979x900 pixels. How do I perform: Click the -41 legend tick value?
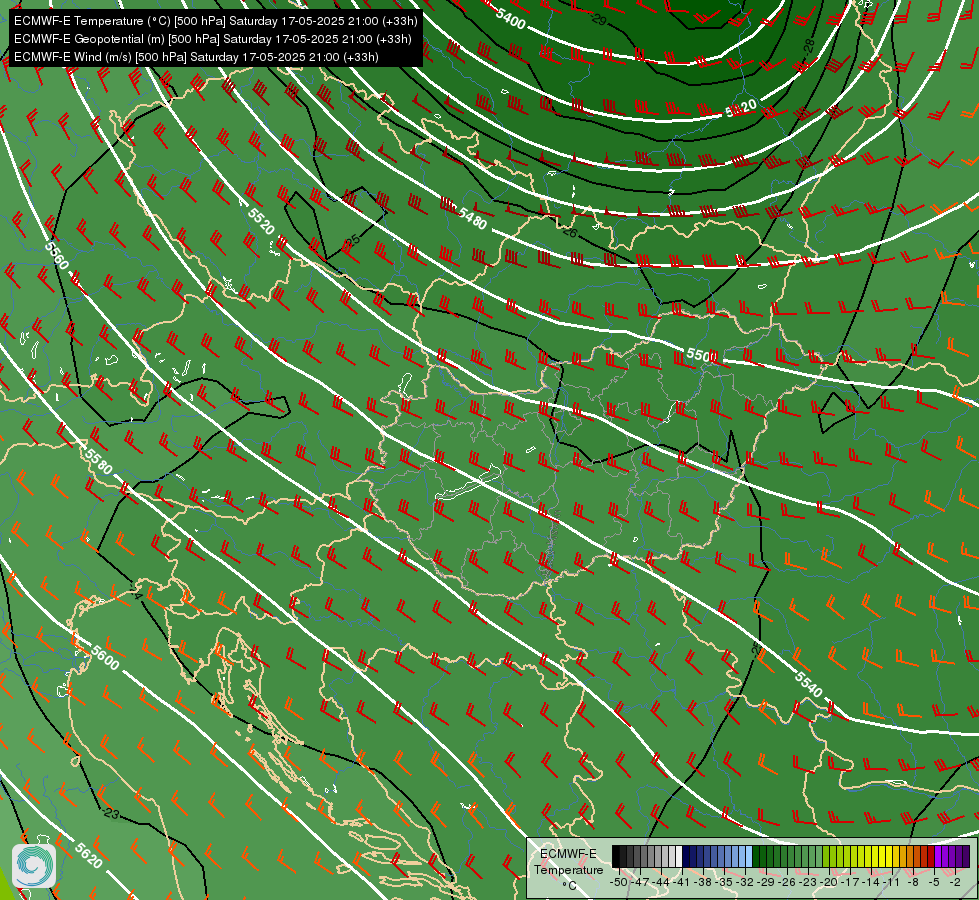coord(682,882)
